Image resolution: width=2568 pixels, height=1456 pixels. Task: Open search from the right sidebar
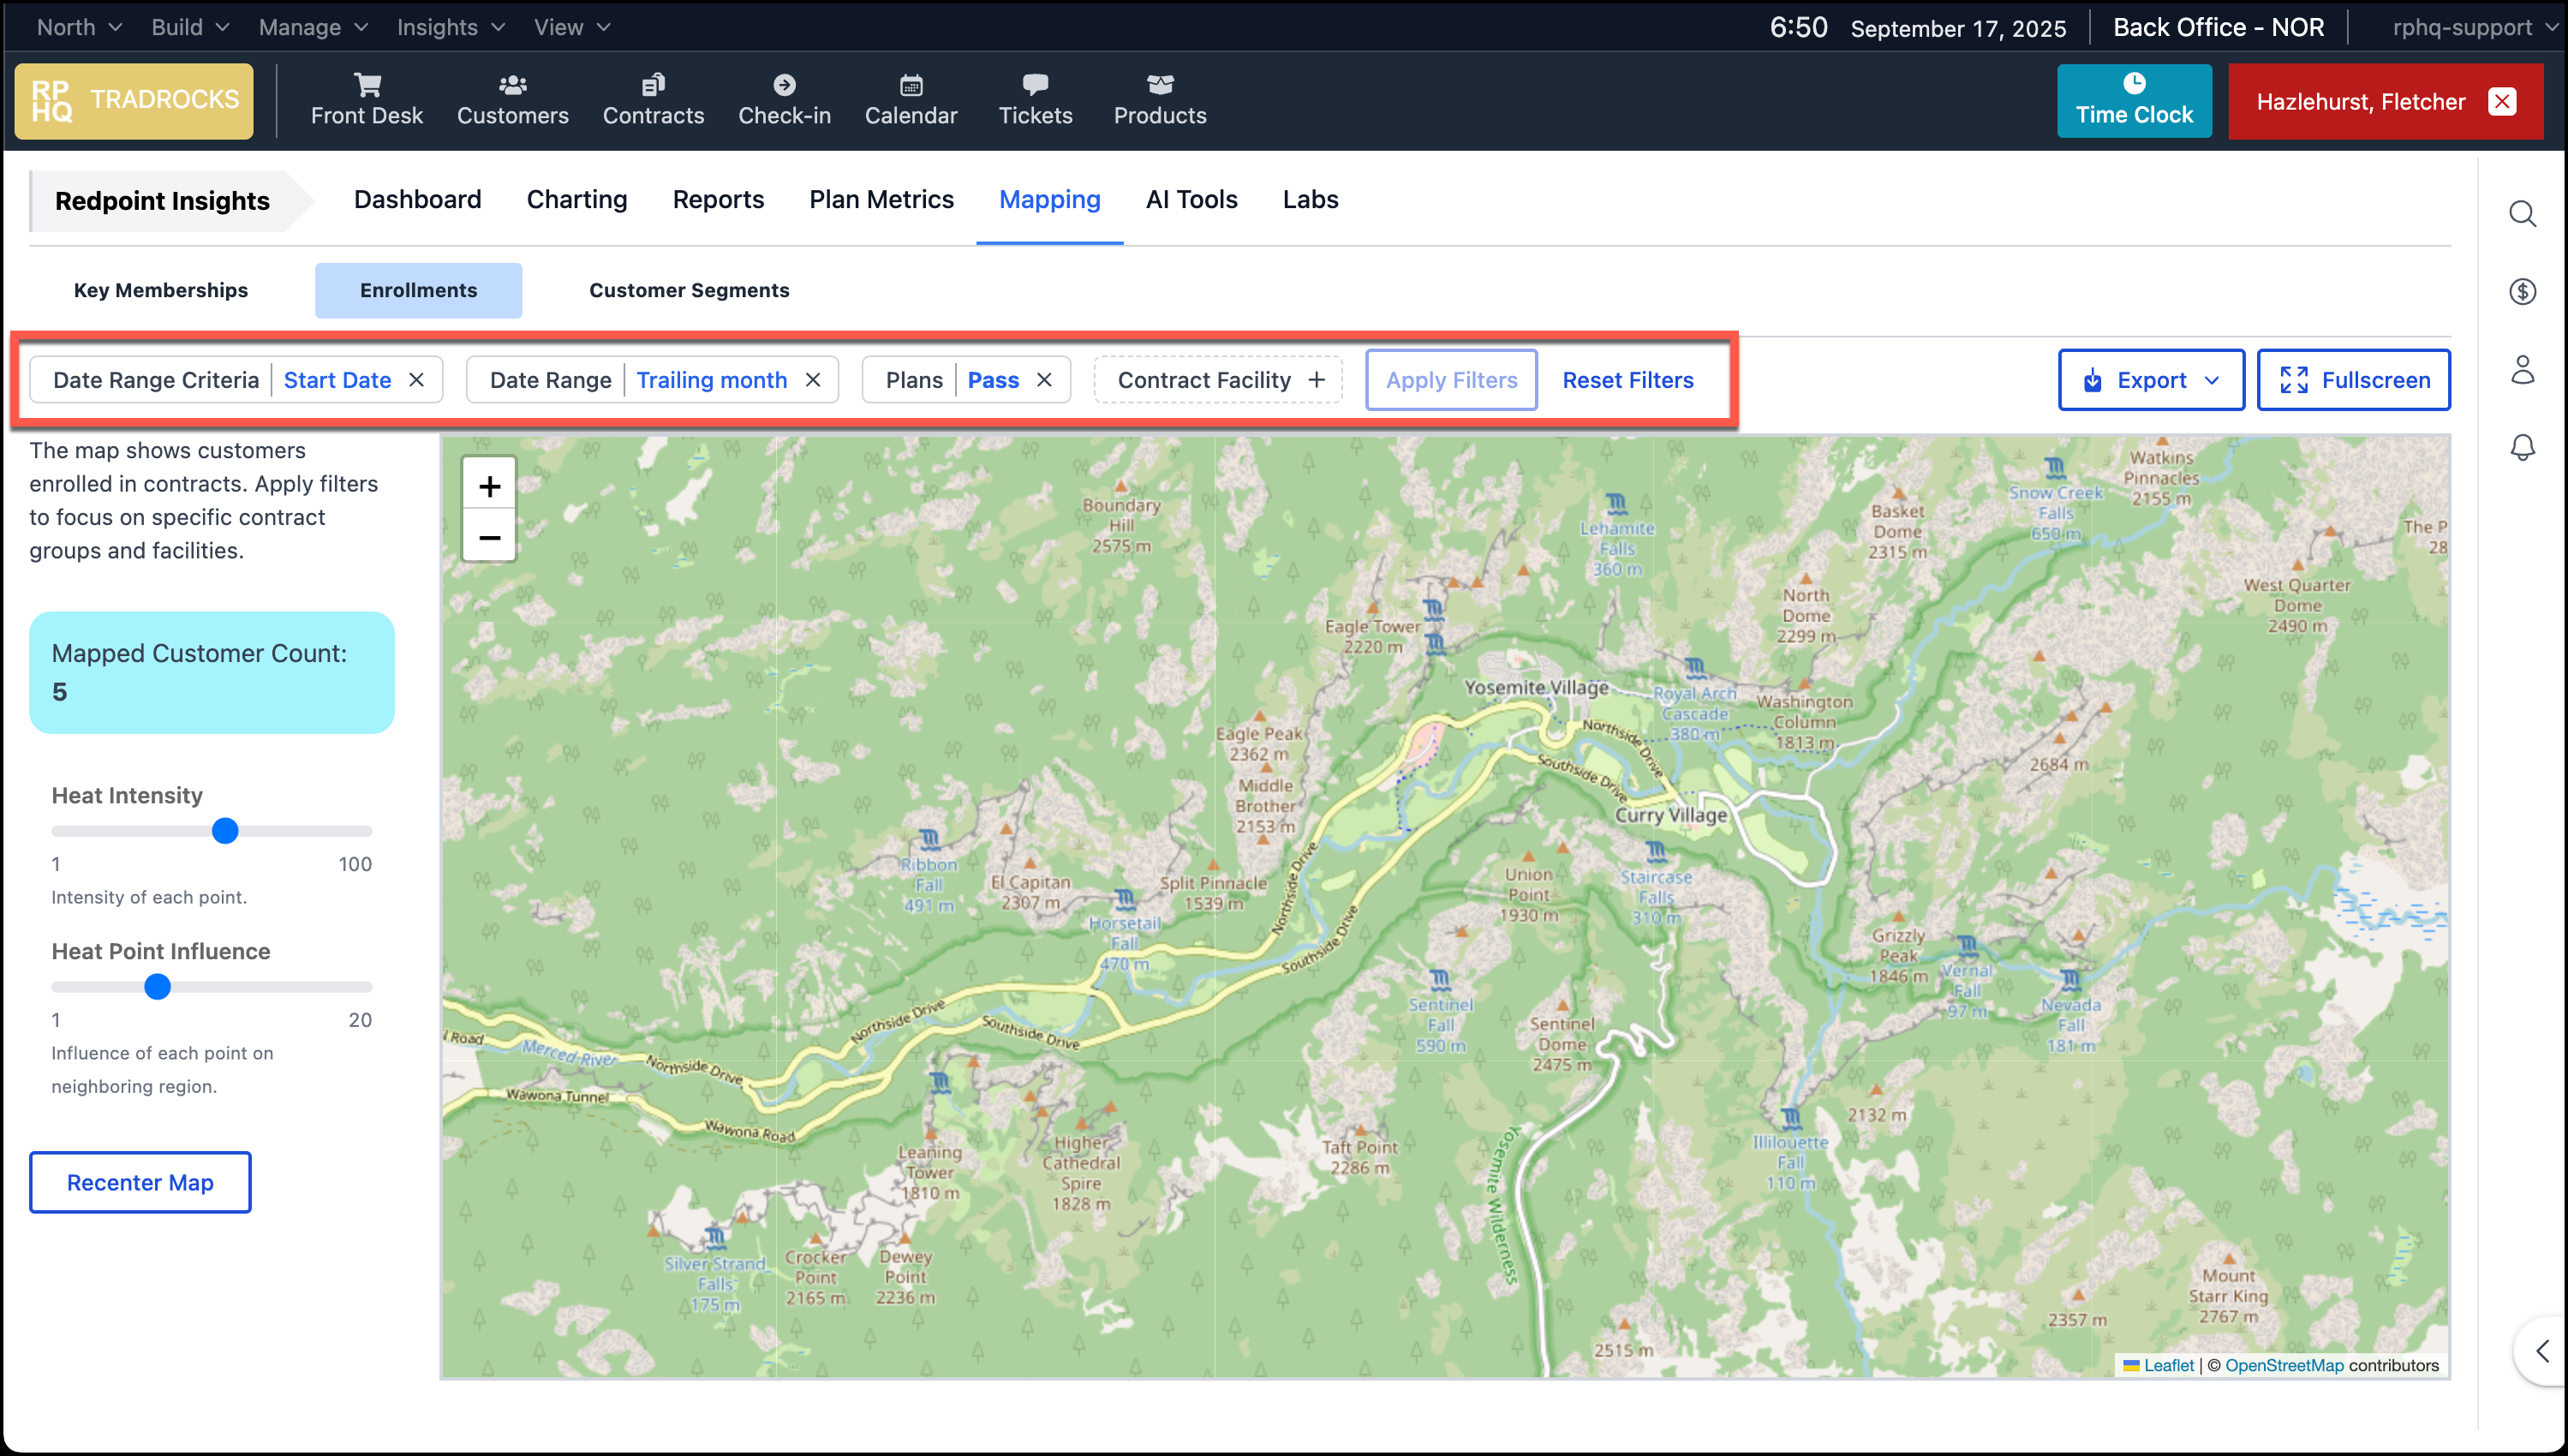click(2524, 213)
